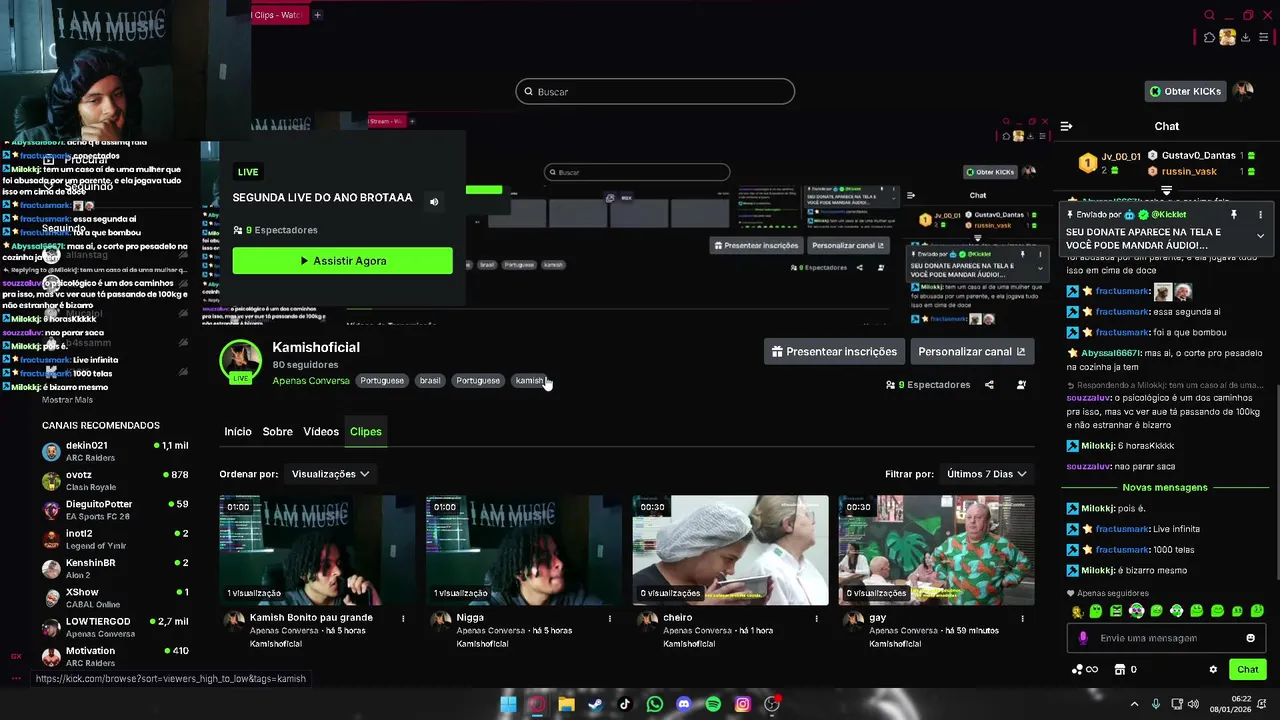Open the Obter KICKs button
This screenshot has height=720, width=1280.
point(1185,91)
